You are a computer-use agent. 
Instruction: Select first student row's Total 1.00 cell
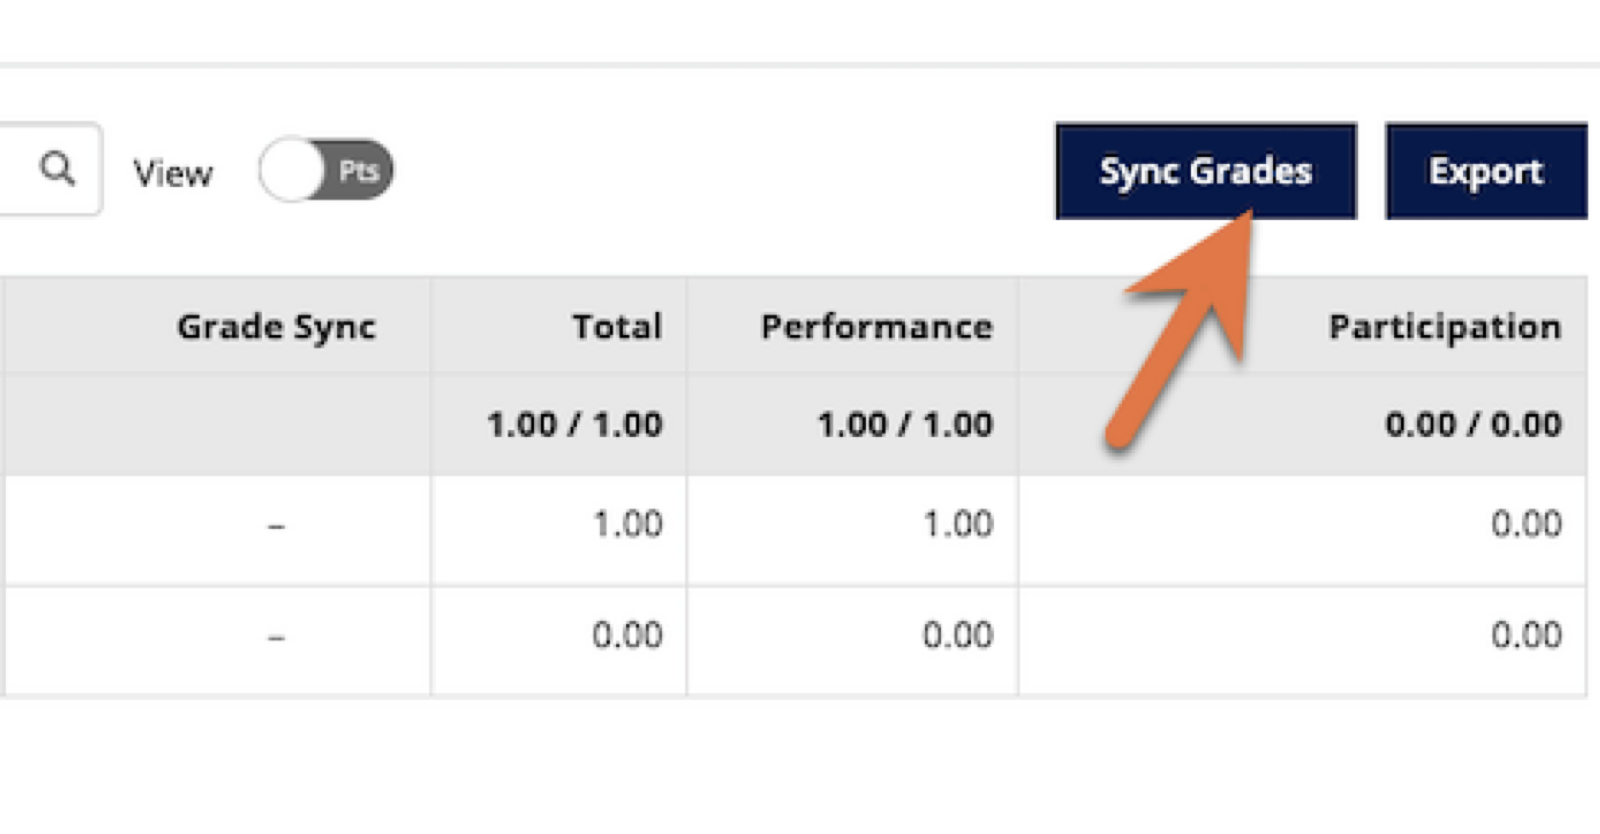[x=627, y=524]
